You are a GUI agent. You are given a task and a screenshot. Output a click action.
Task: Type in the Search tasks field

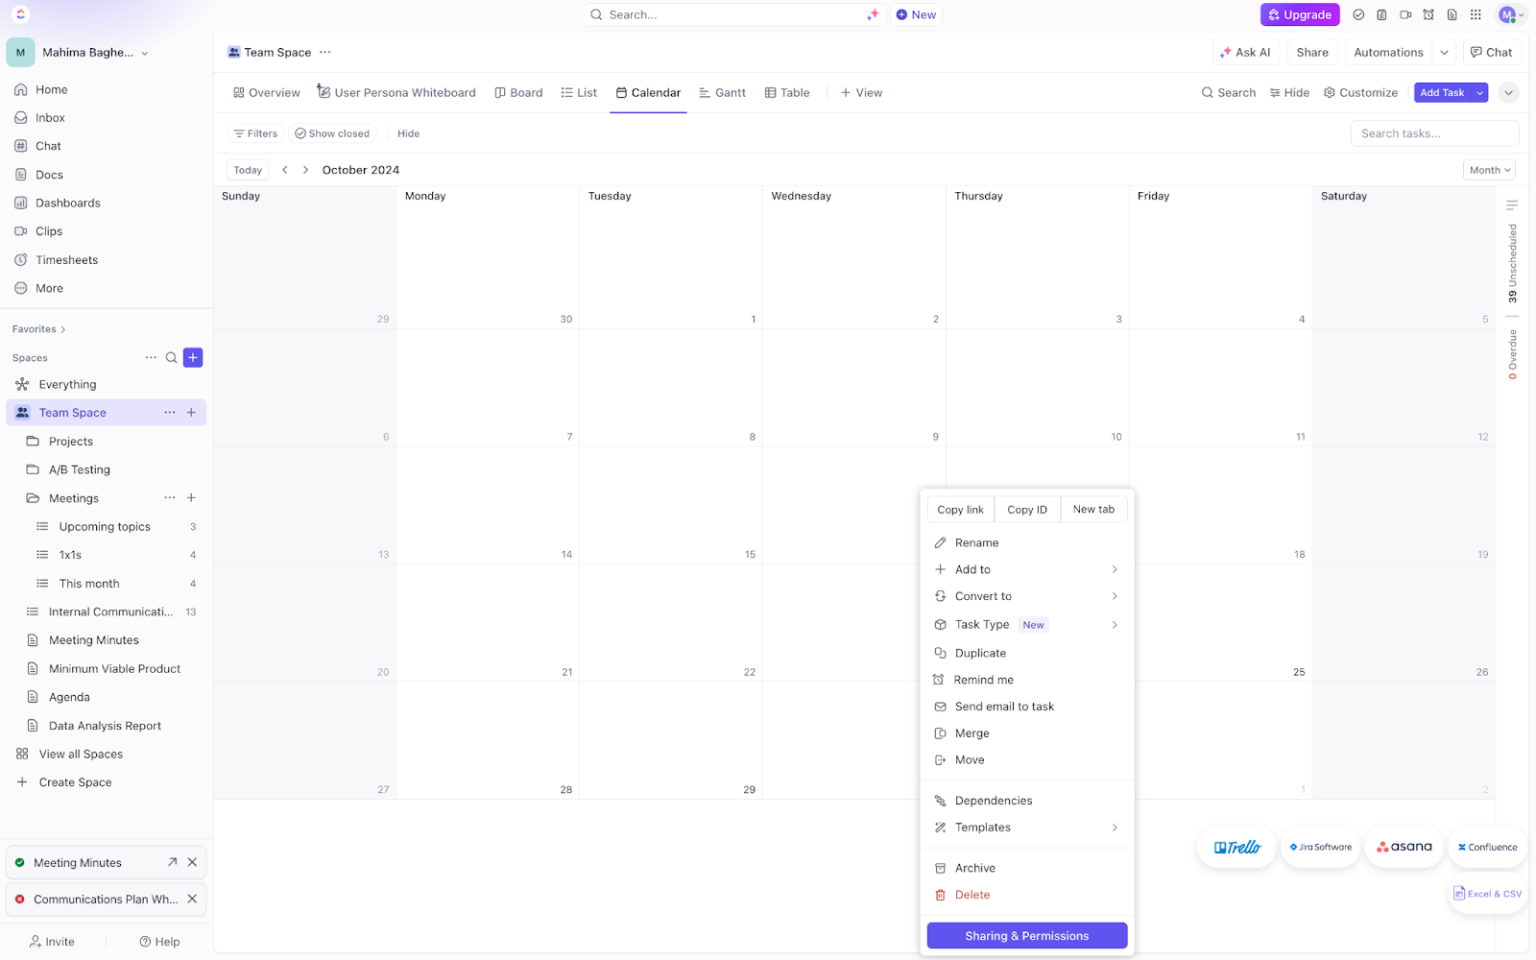point(1434,132)
